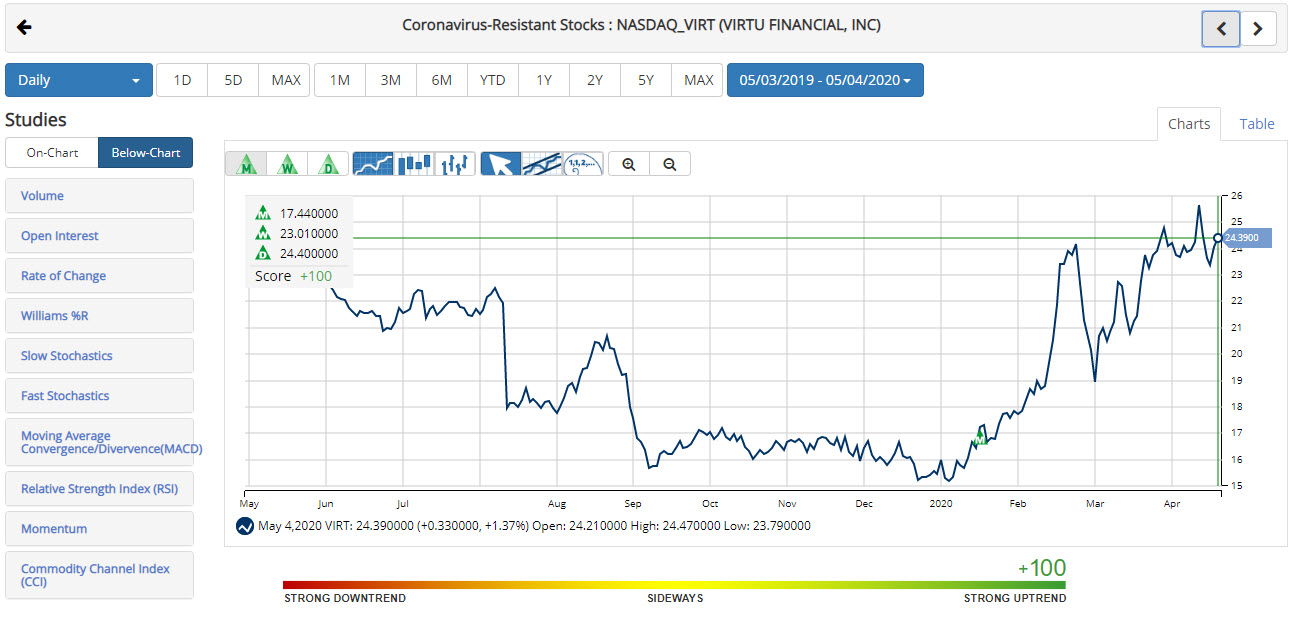Screen dimensions: 1297x625
Task: Zoom out of the chart
Action: (x=670, y=164)
